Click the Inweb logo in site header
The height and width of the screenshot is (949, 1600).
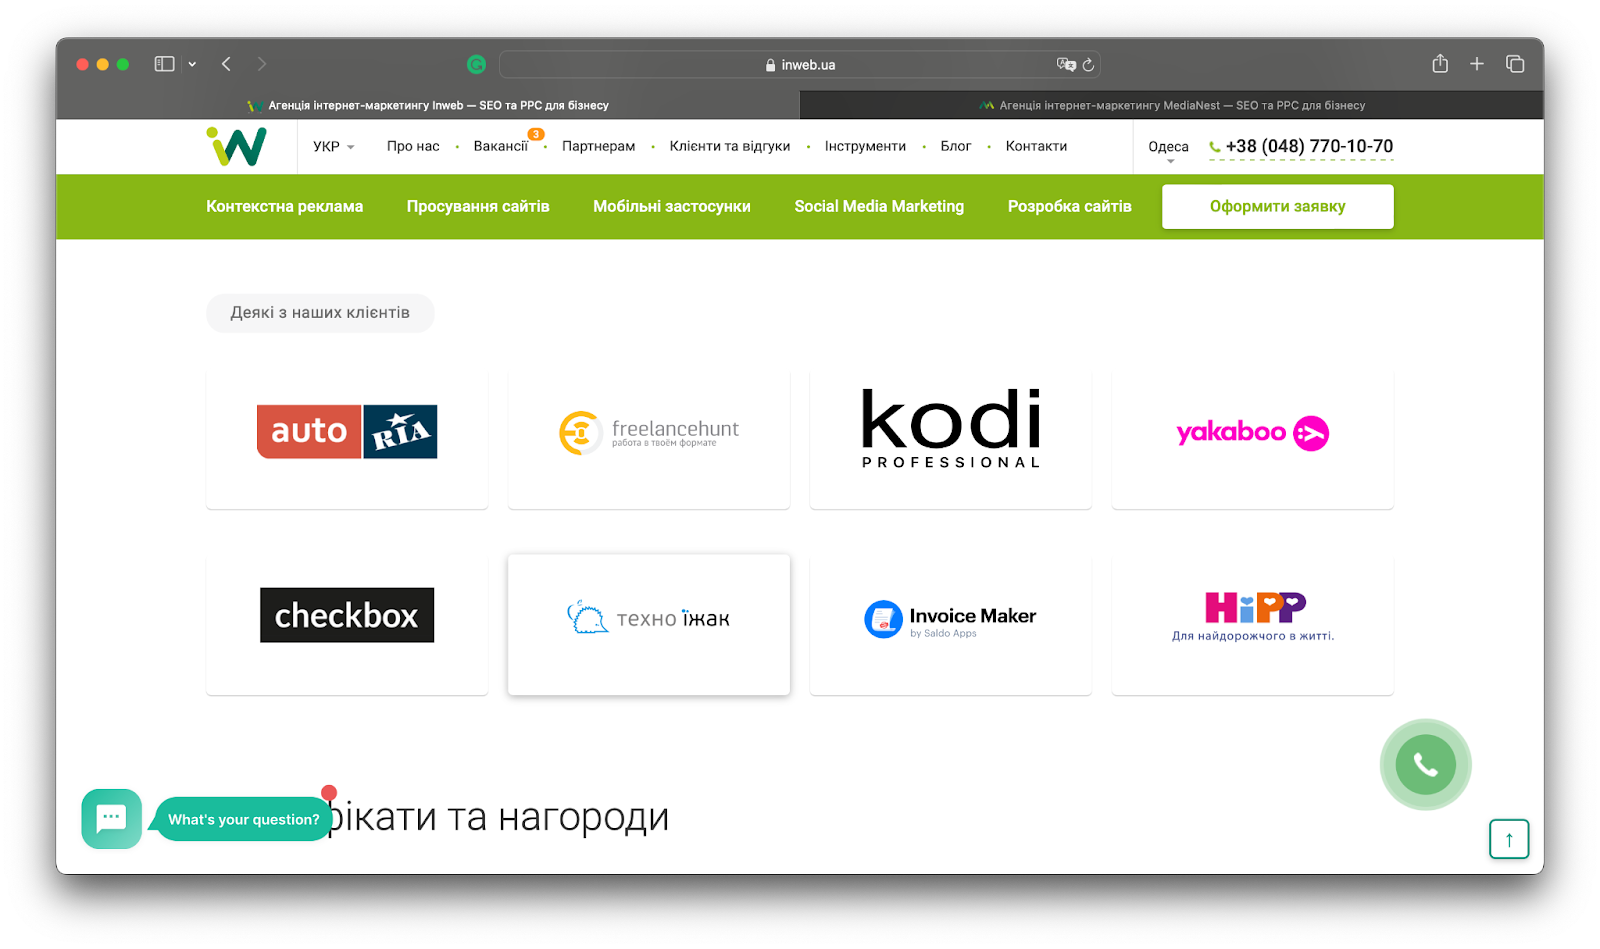tap(236, 146)
